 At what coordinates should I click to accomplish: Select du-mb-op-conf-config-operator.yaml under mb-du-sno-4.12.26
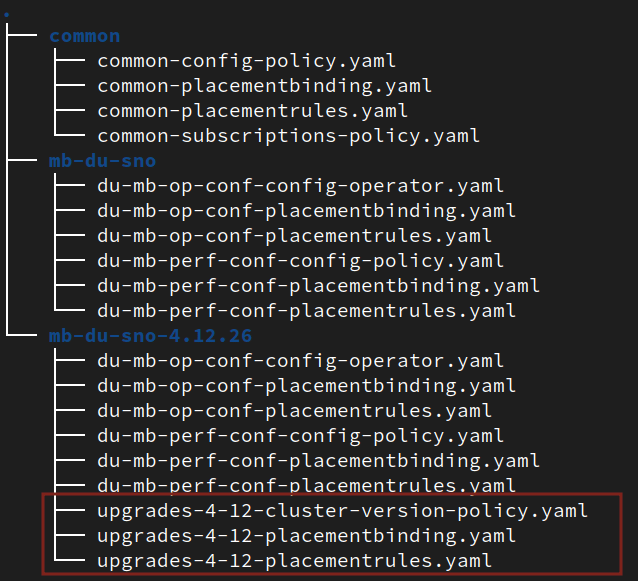pos(301,361)
